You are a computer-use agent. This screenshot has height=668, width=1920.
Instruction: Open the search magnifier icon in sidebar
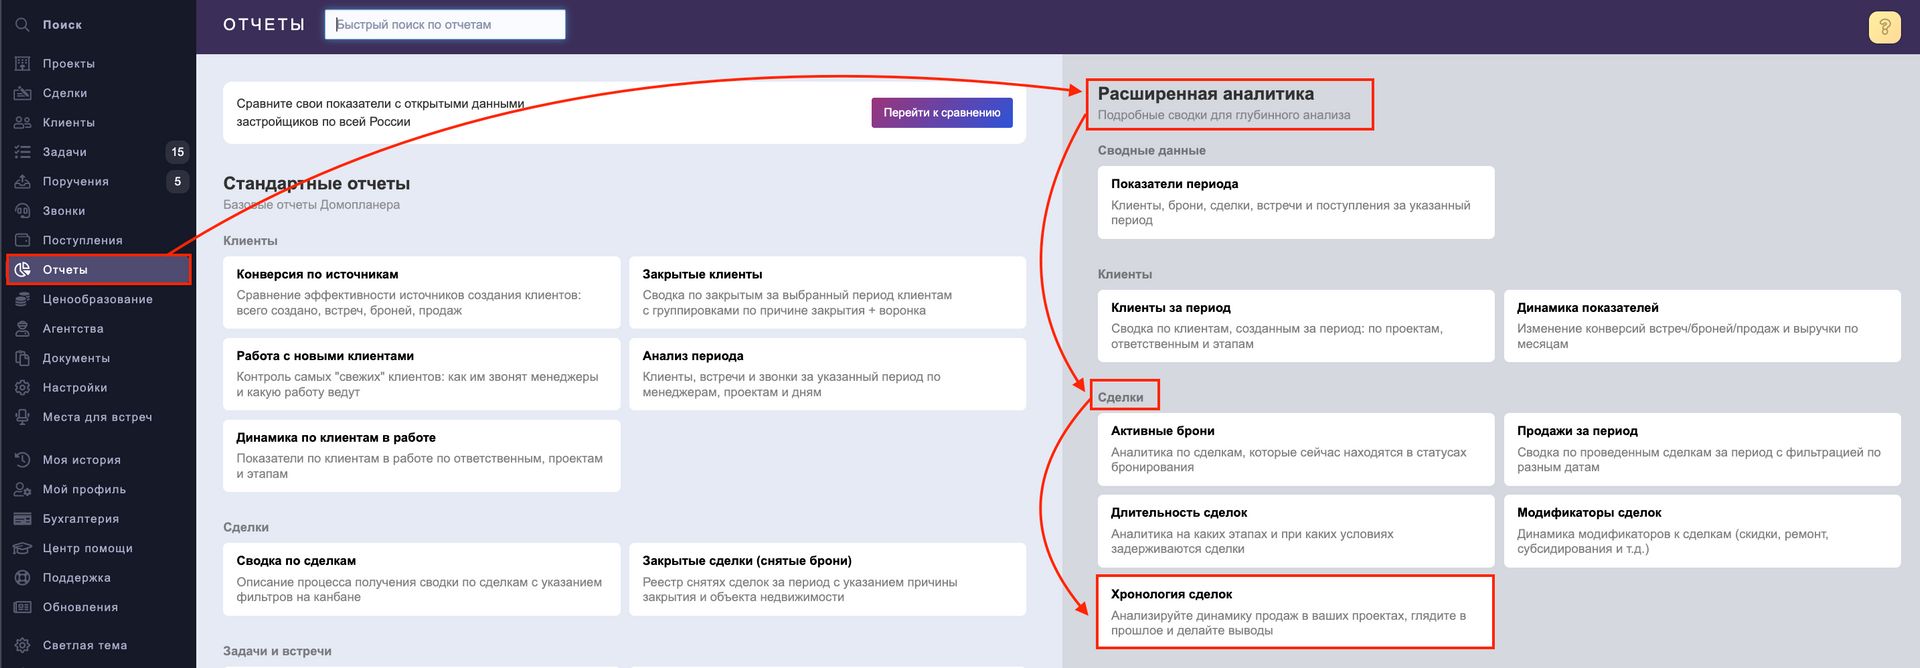coord(23,25)
